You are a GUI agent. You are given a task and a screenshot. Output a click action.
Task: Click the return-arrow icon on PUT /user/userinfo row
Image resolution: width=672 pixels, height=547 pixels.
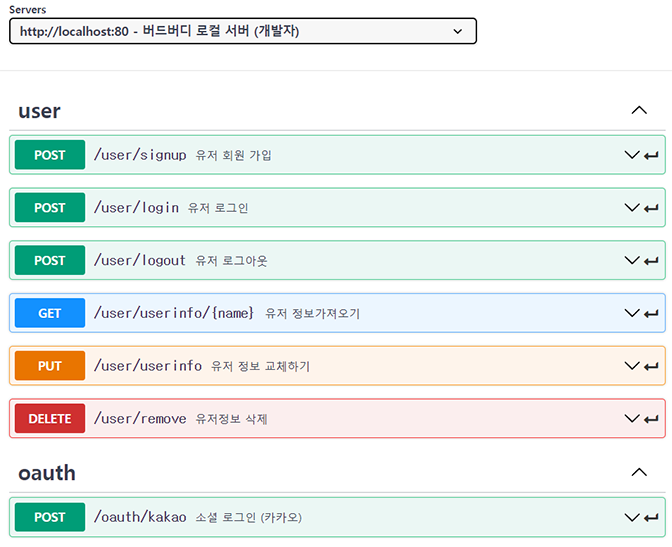651,367
